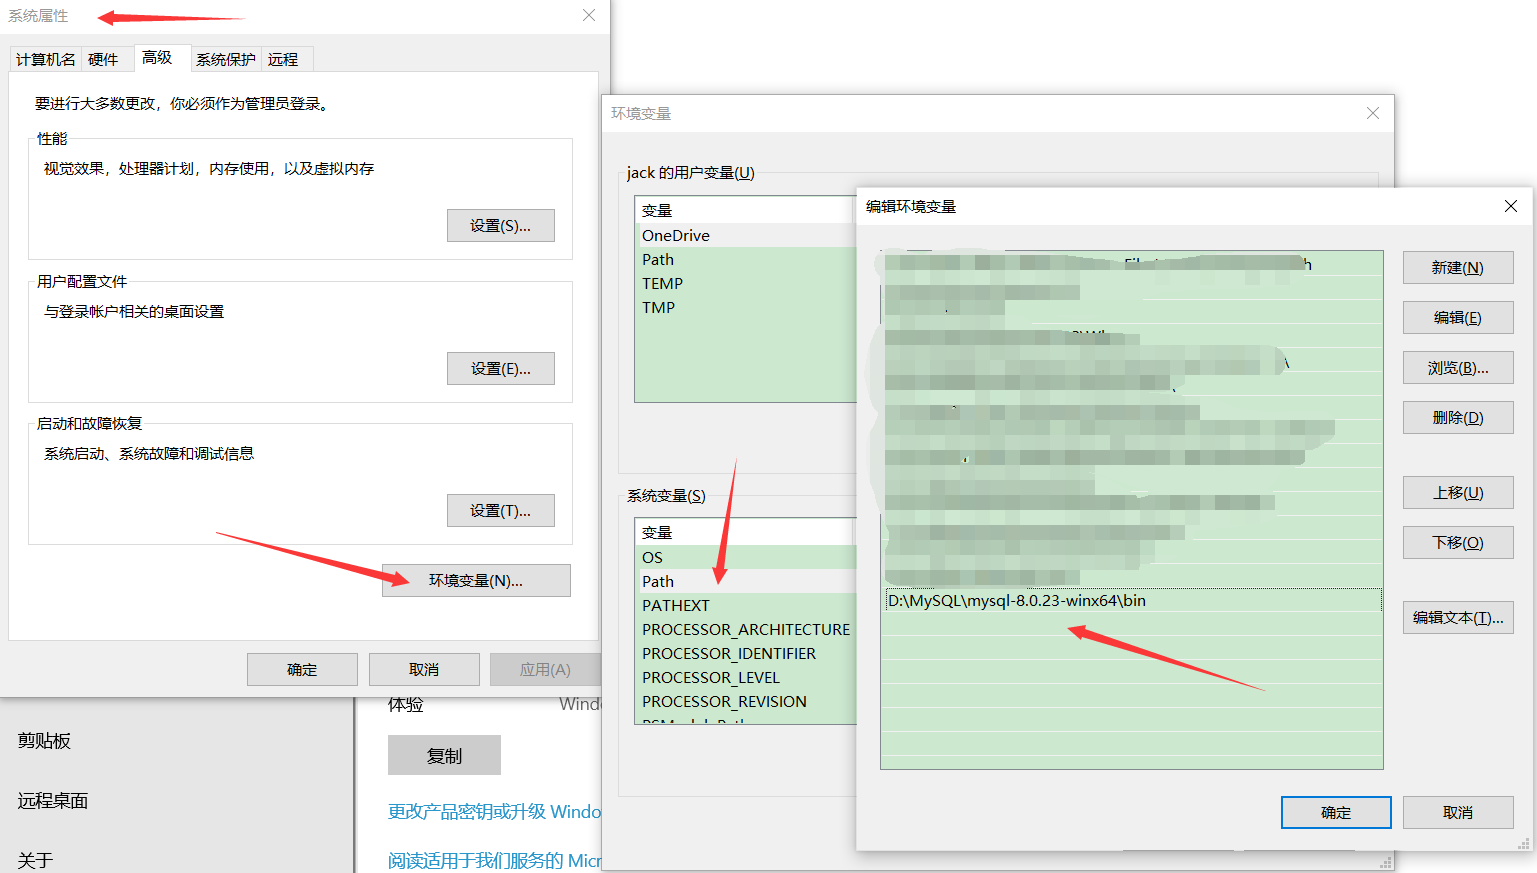Open the 计算机名 tab in System Properties

click(x=45, y=59)
